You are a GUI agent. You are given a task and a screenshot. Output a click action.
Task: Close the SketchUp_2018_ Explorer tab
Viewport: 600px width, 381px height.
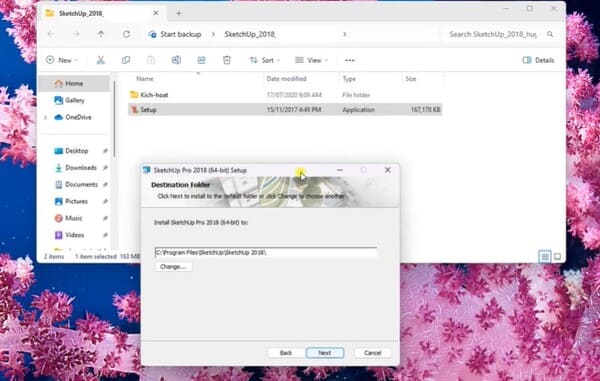(156, 13)
